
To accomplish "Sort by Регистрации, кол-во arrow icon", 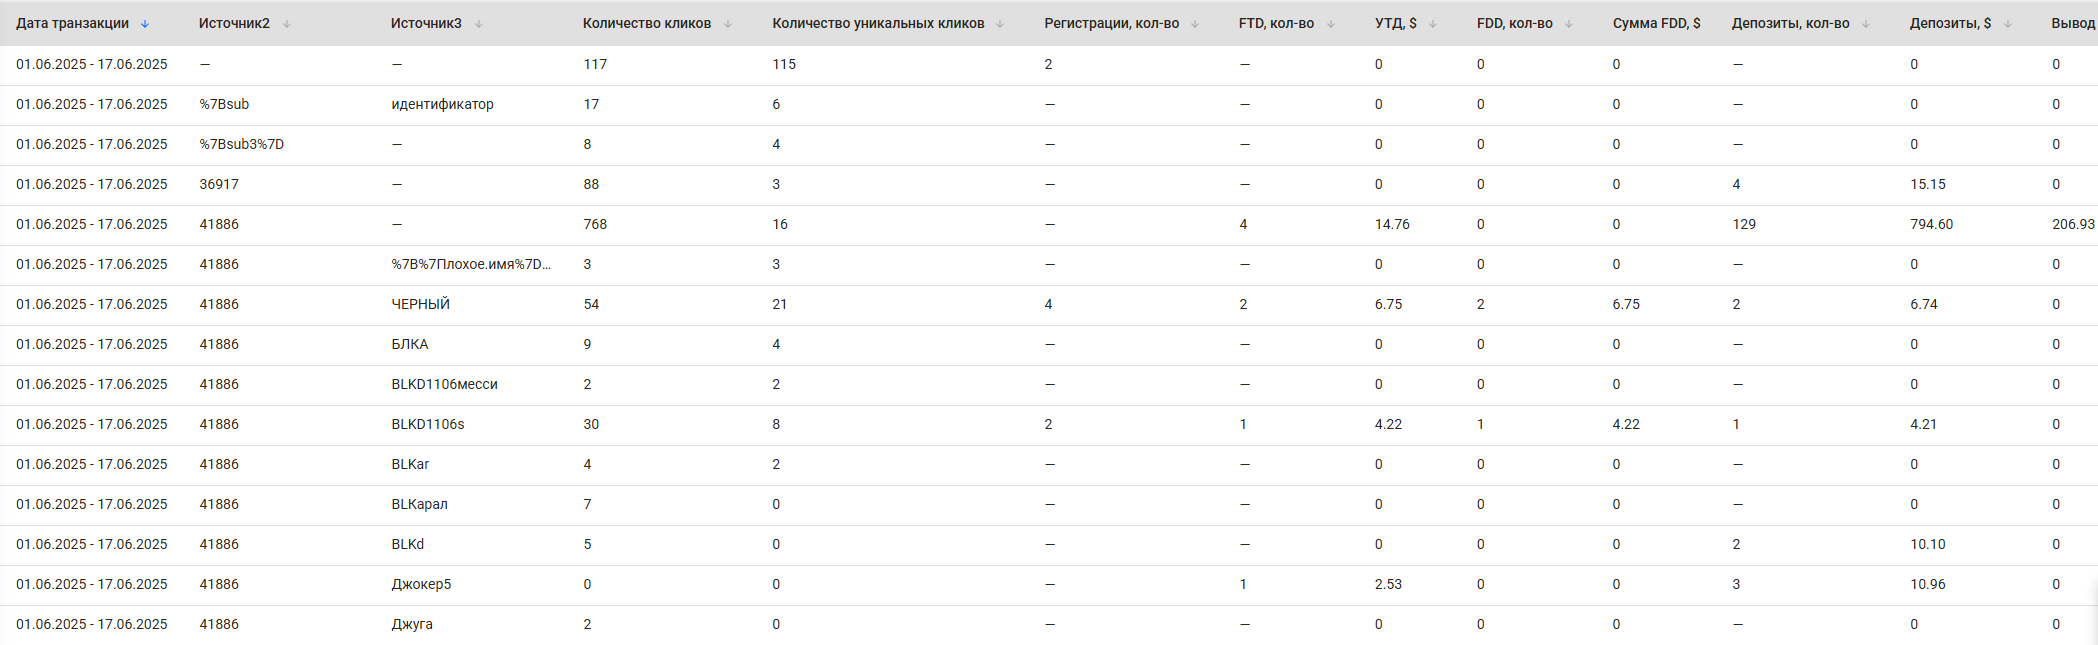I will point(1195,24).
